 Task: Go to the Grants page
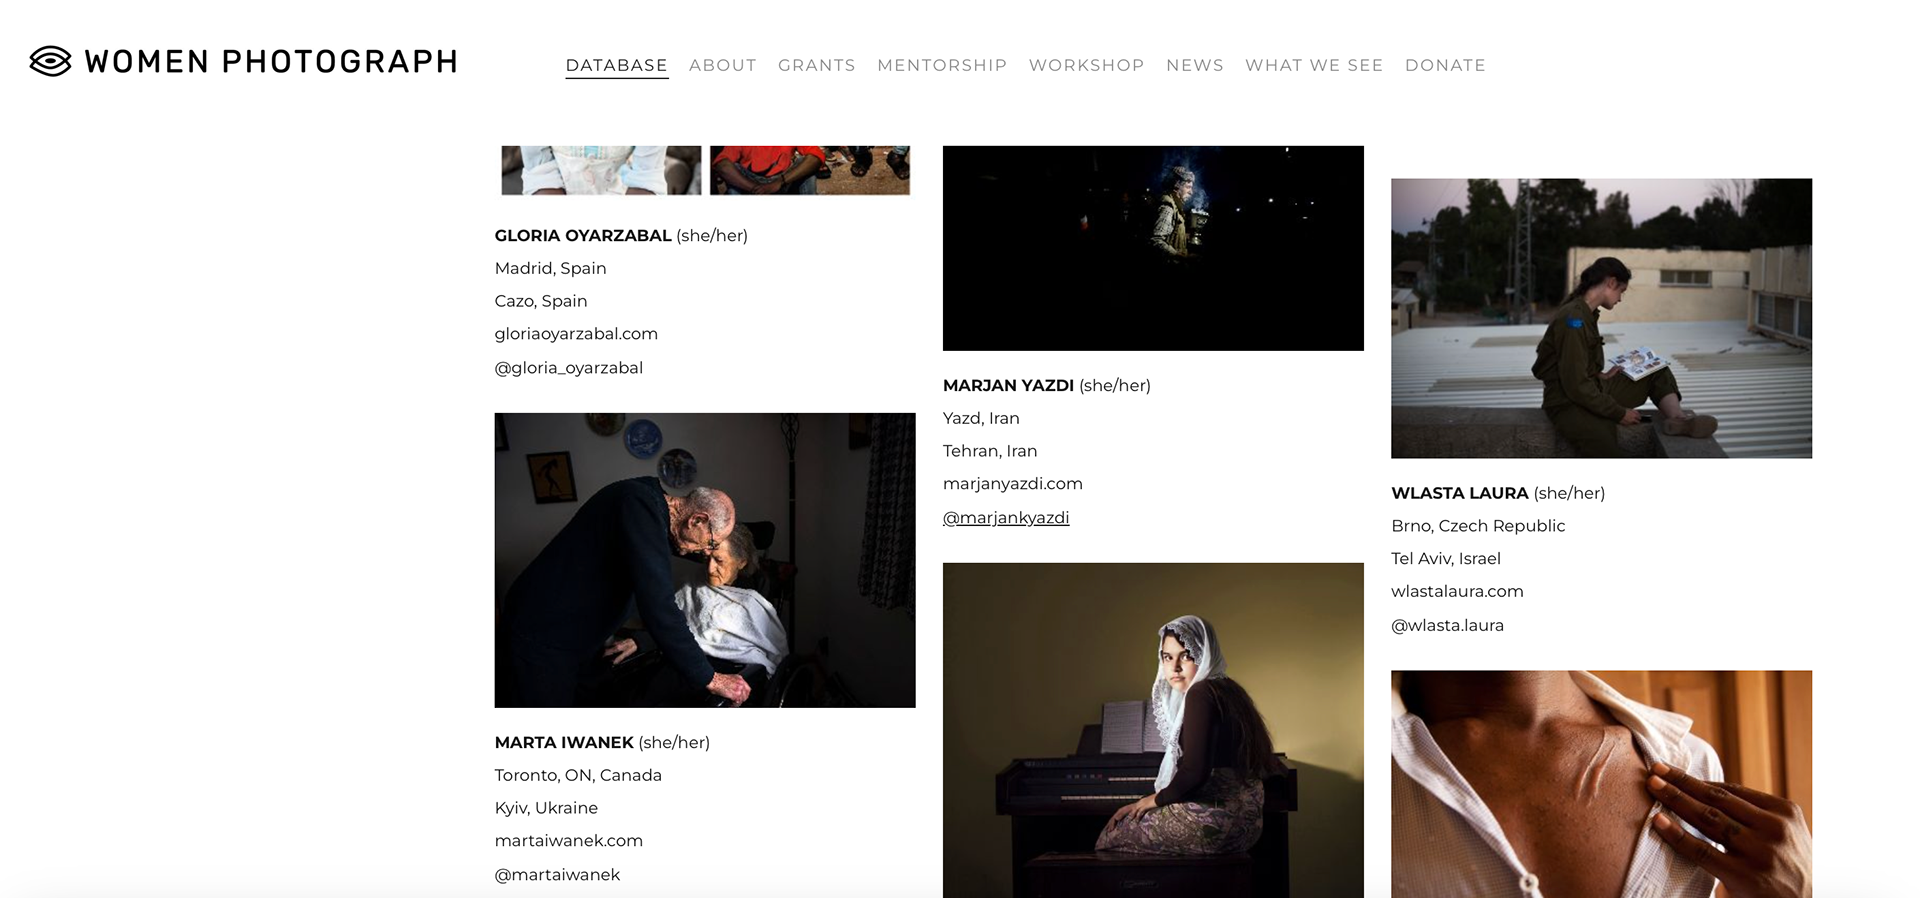click(x=816, y=65)
